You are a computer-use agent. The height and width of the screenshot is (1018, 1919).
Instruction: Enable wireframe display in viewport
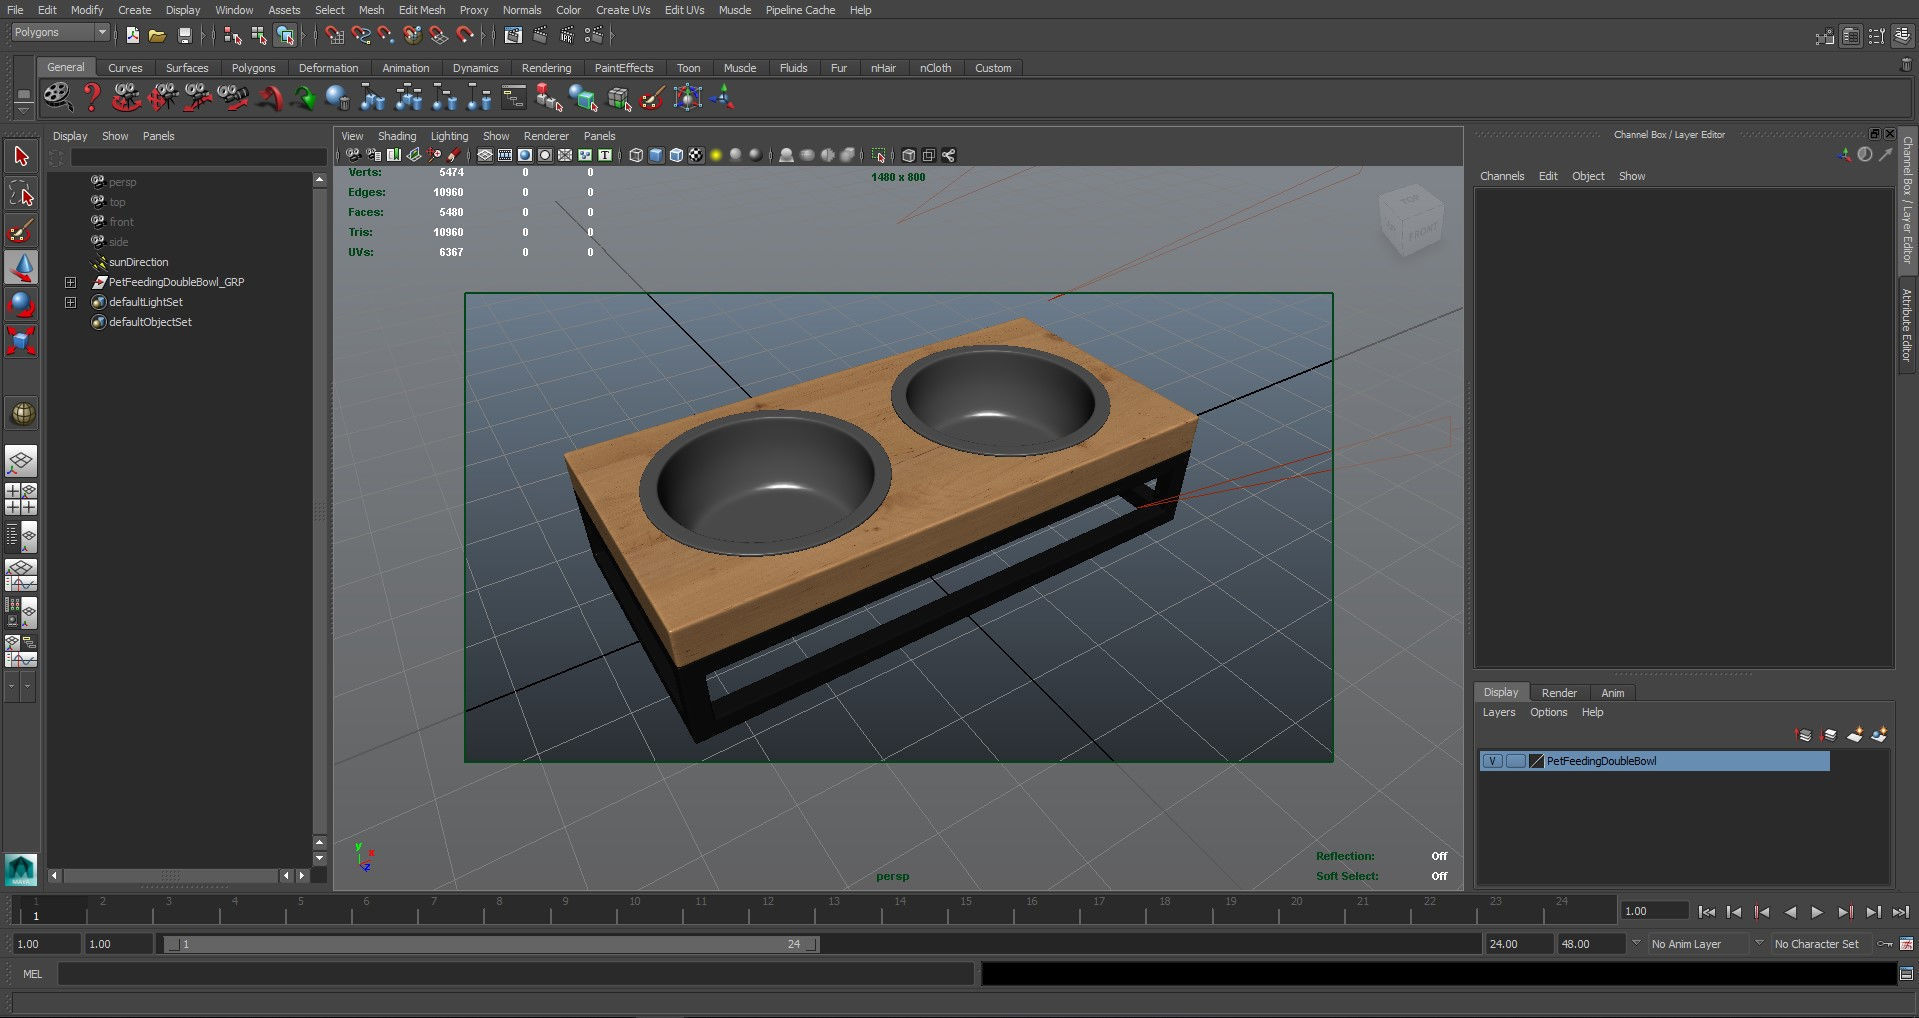pos(636,155)
